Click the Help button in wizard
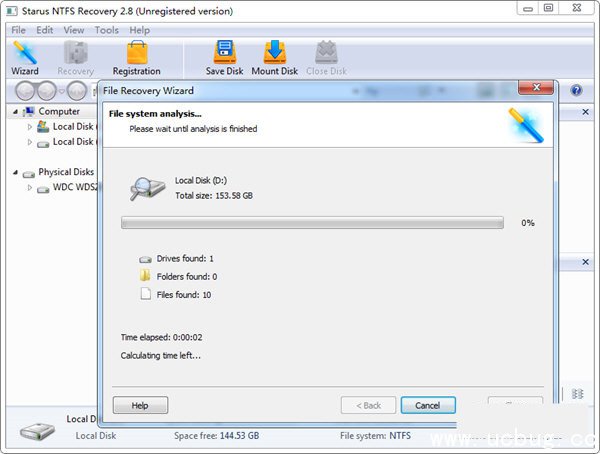The width and height of the screenshot is (600, 454). (140, 405)
